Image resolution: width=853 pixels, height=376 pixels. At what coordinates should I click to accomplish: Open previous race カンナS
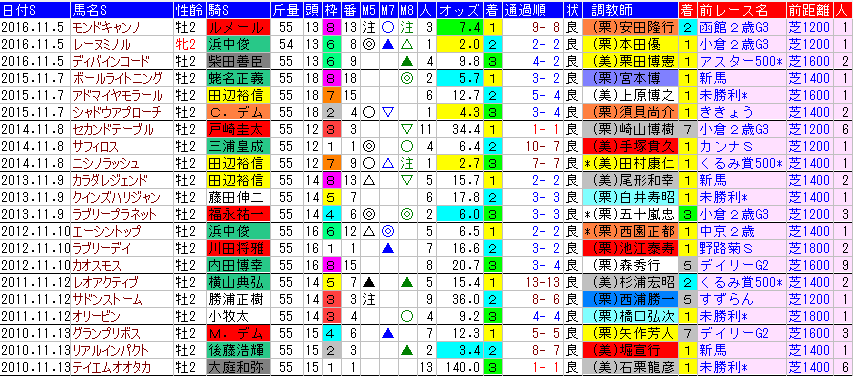[726, 146]
